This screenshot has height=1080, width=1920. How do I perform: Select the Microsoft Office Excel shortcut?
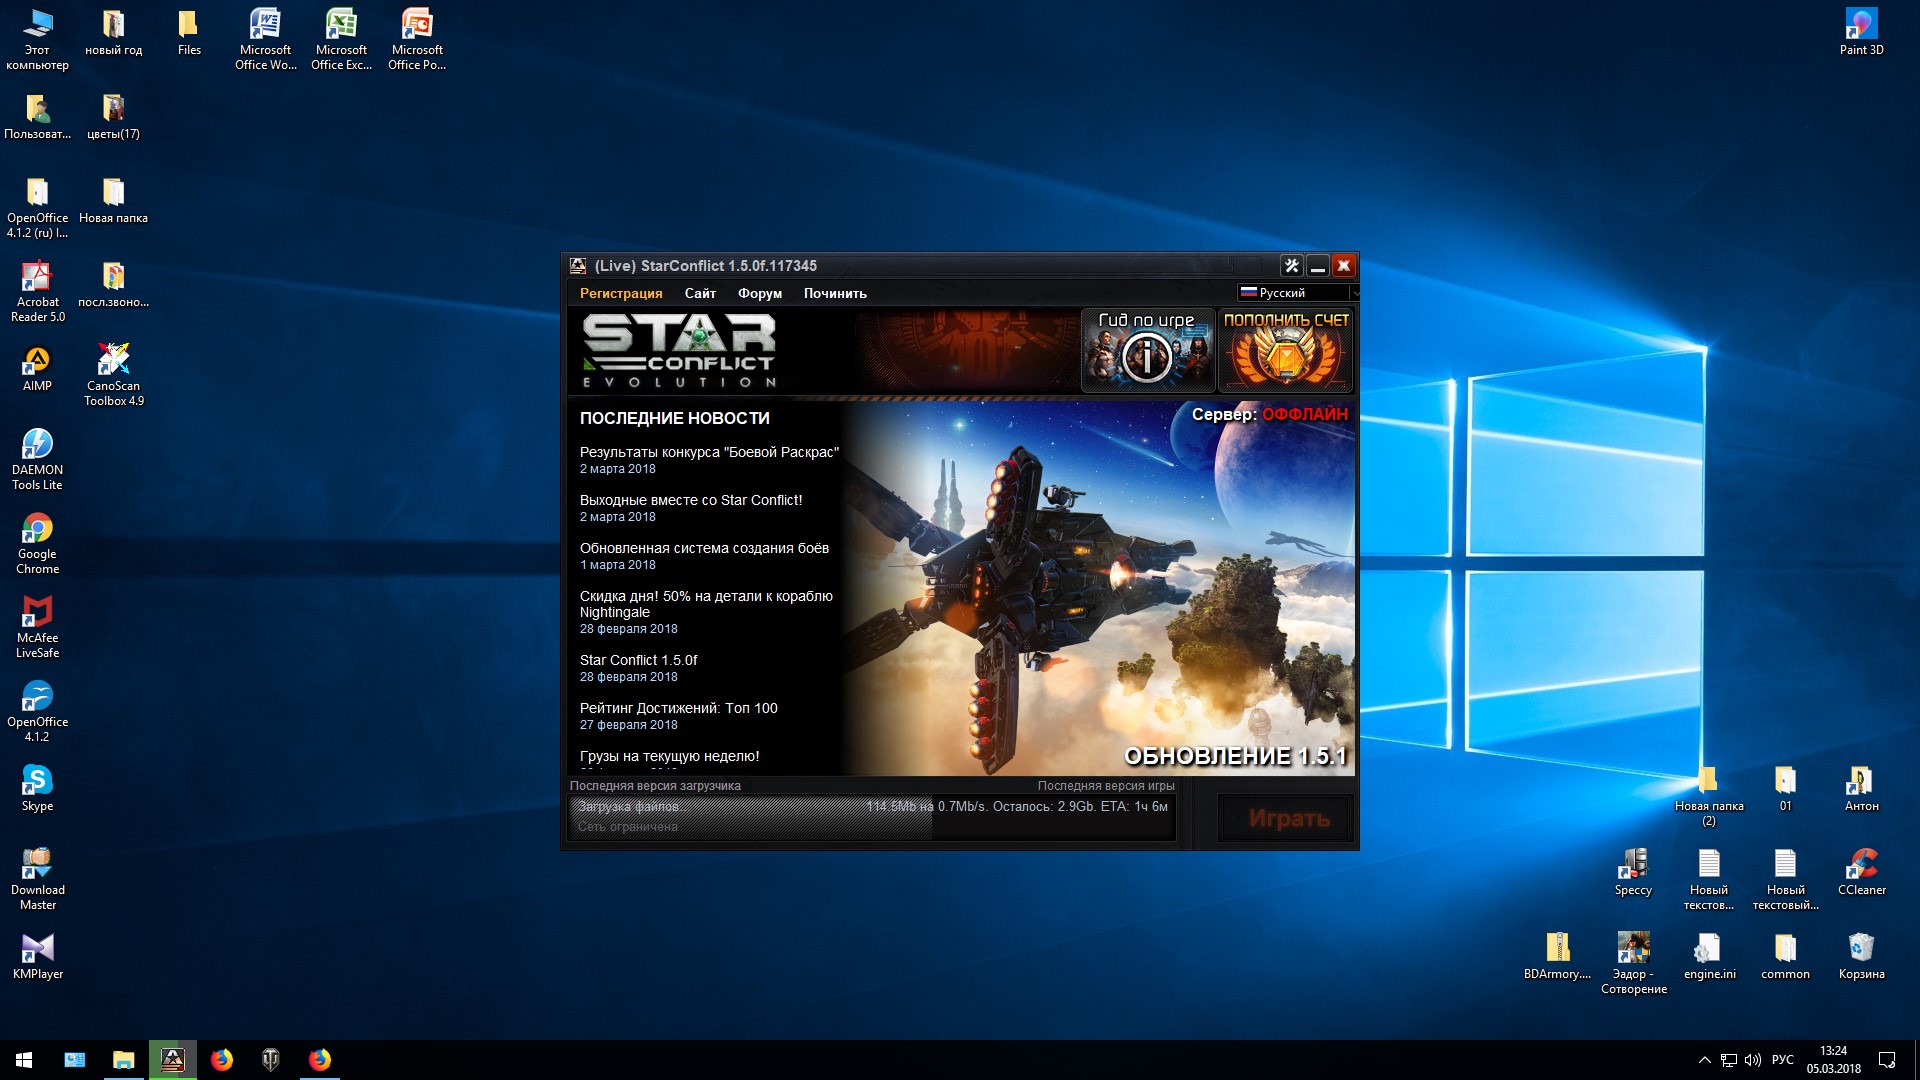pos(341,40)
